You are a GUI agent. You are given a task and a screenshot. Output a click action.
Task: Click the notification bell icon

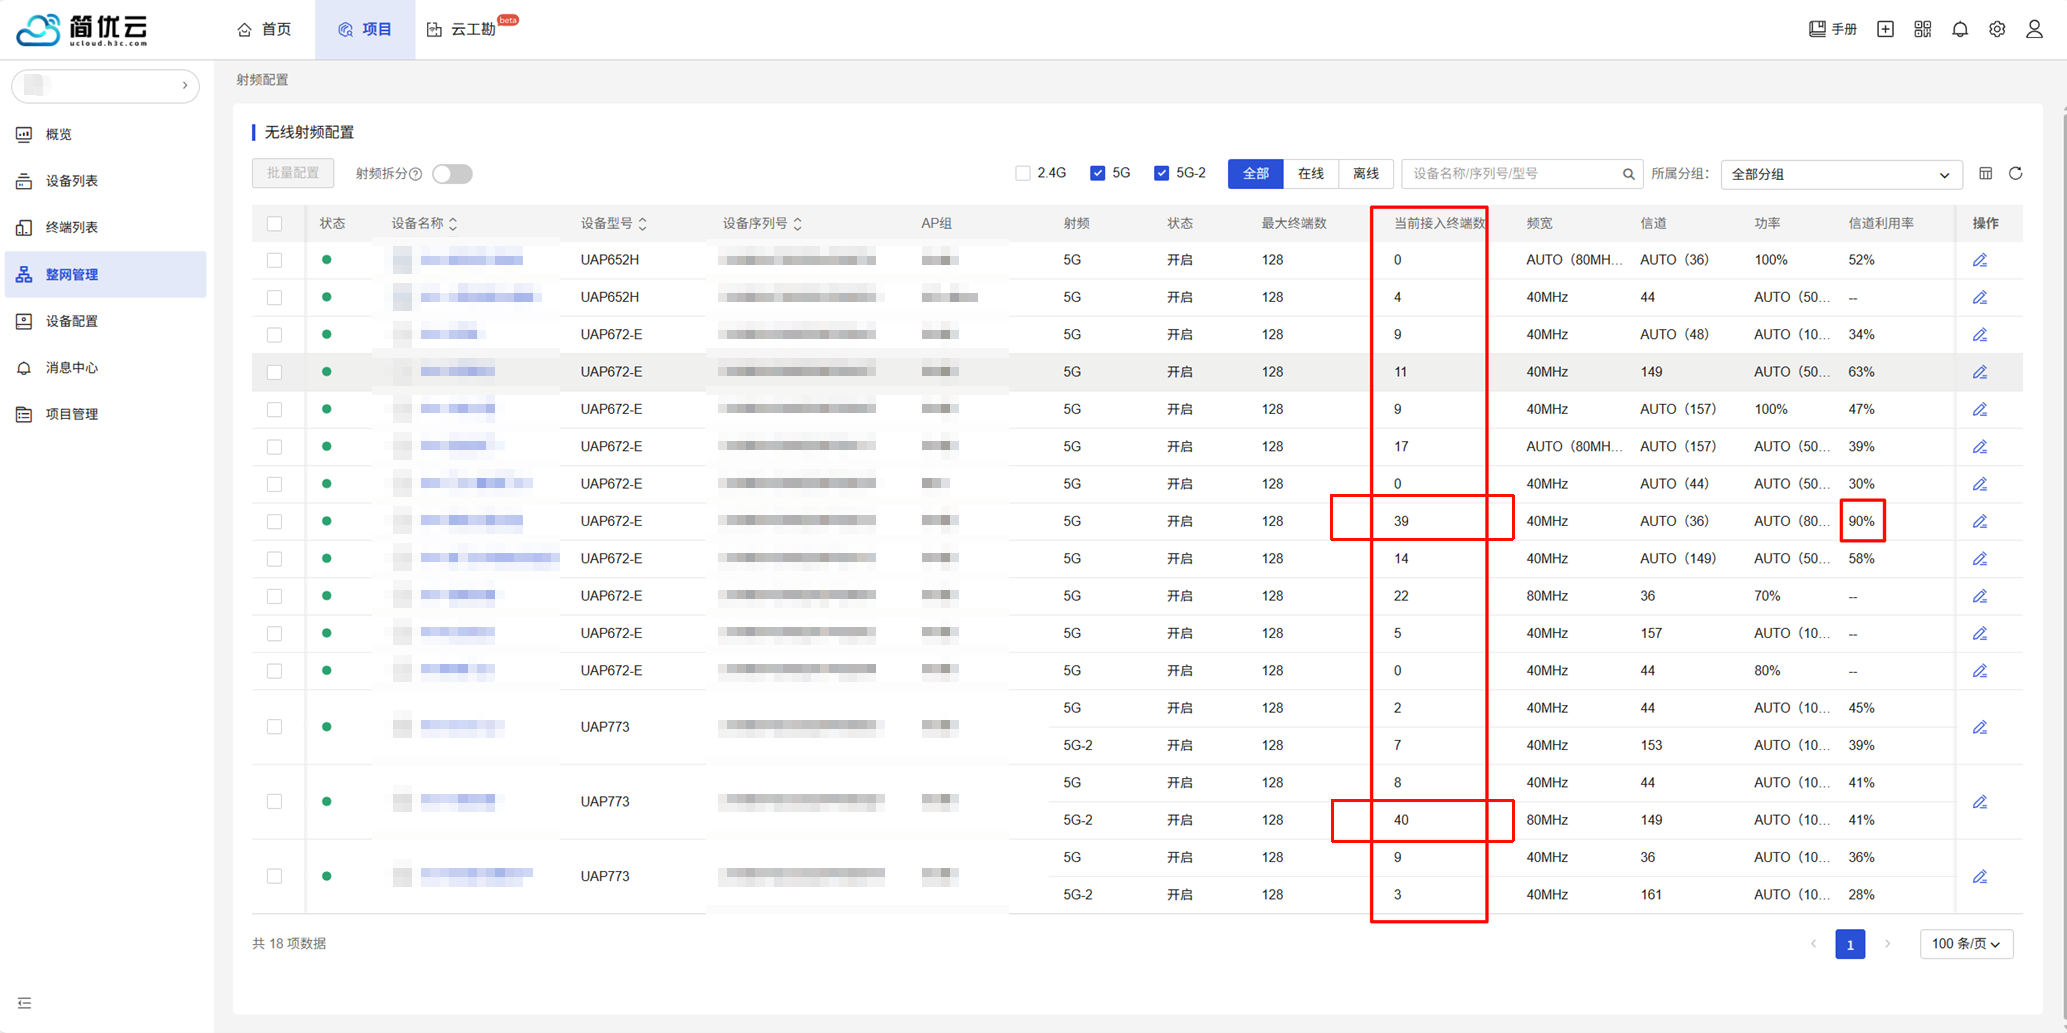pyautogui.click(x=1959, y=29)
